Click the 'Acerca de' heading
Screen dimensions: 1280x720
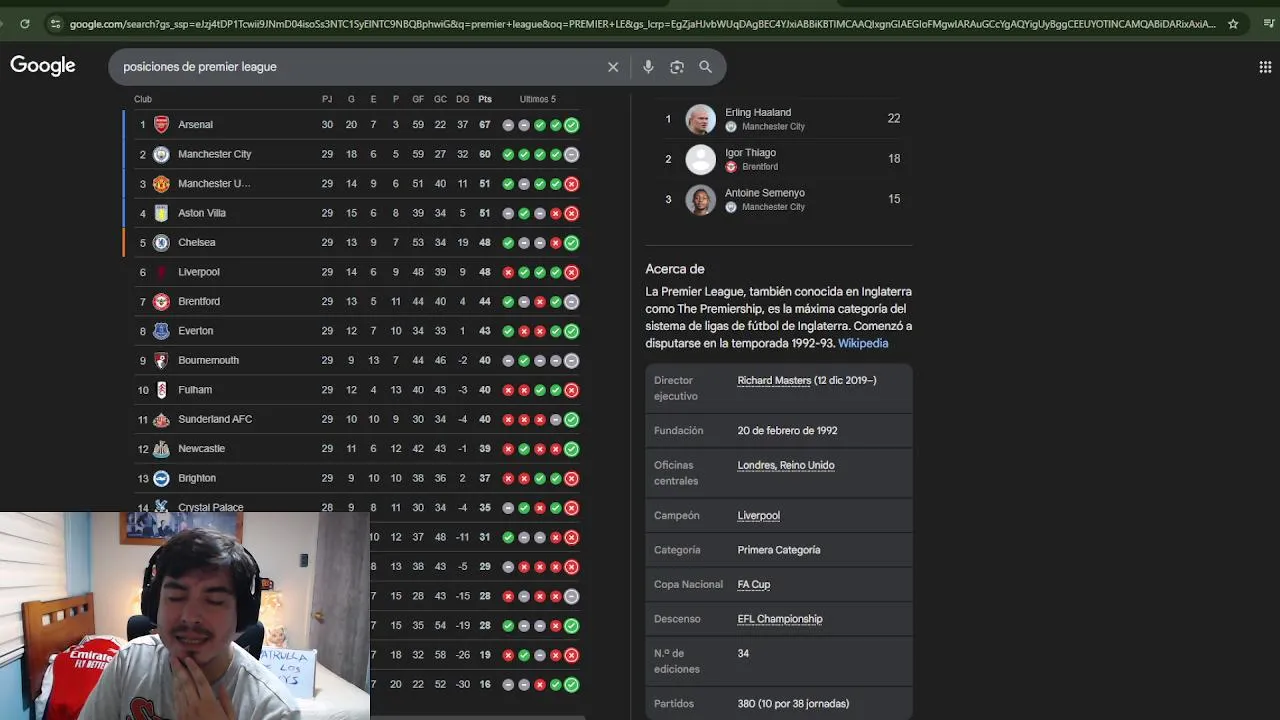pyautogui.click(x=675, y=269)
